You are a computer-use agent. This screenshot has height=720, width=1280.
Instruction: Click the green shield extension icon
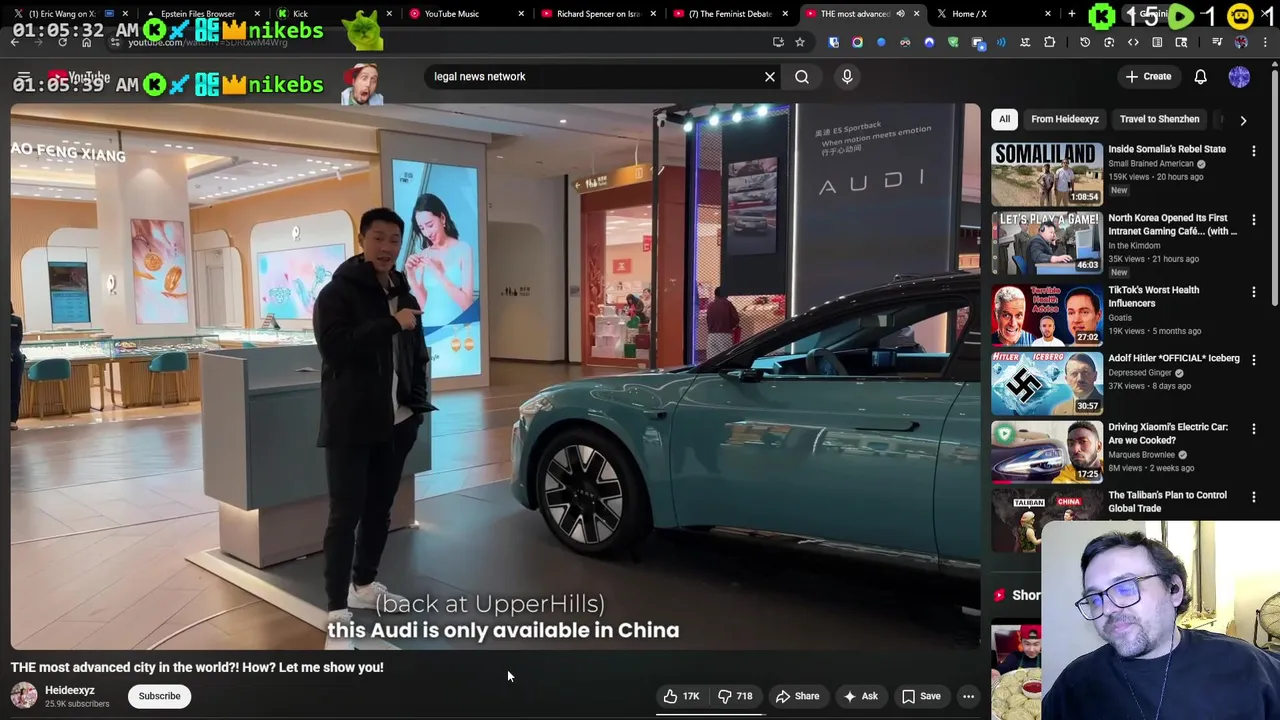pyautogui.click(x=953, y=42)
